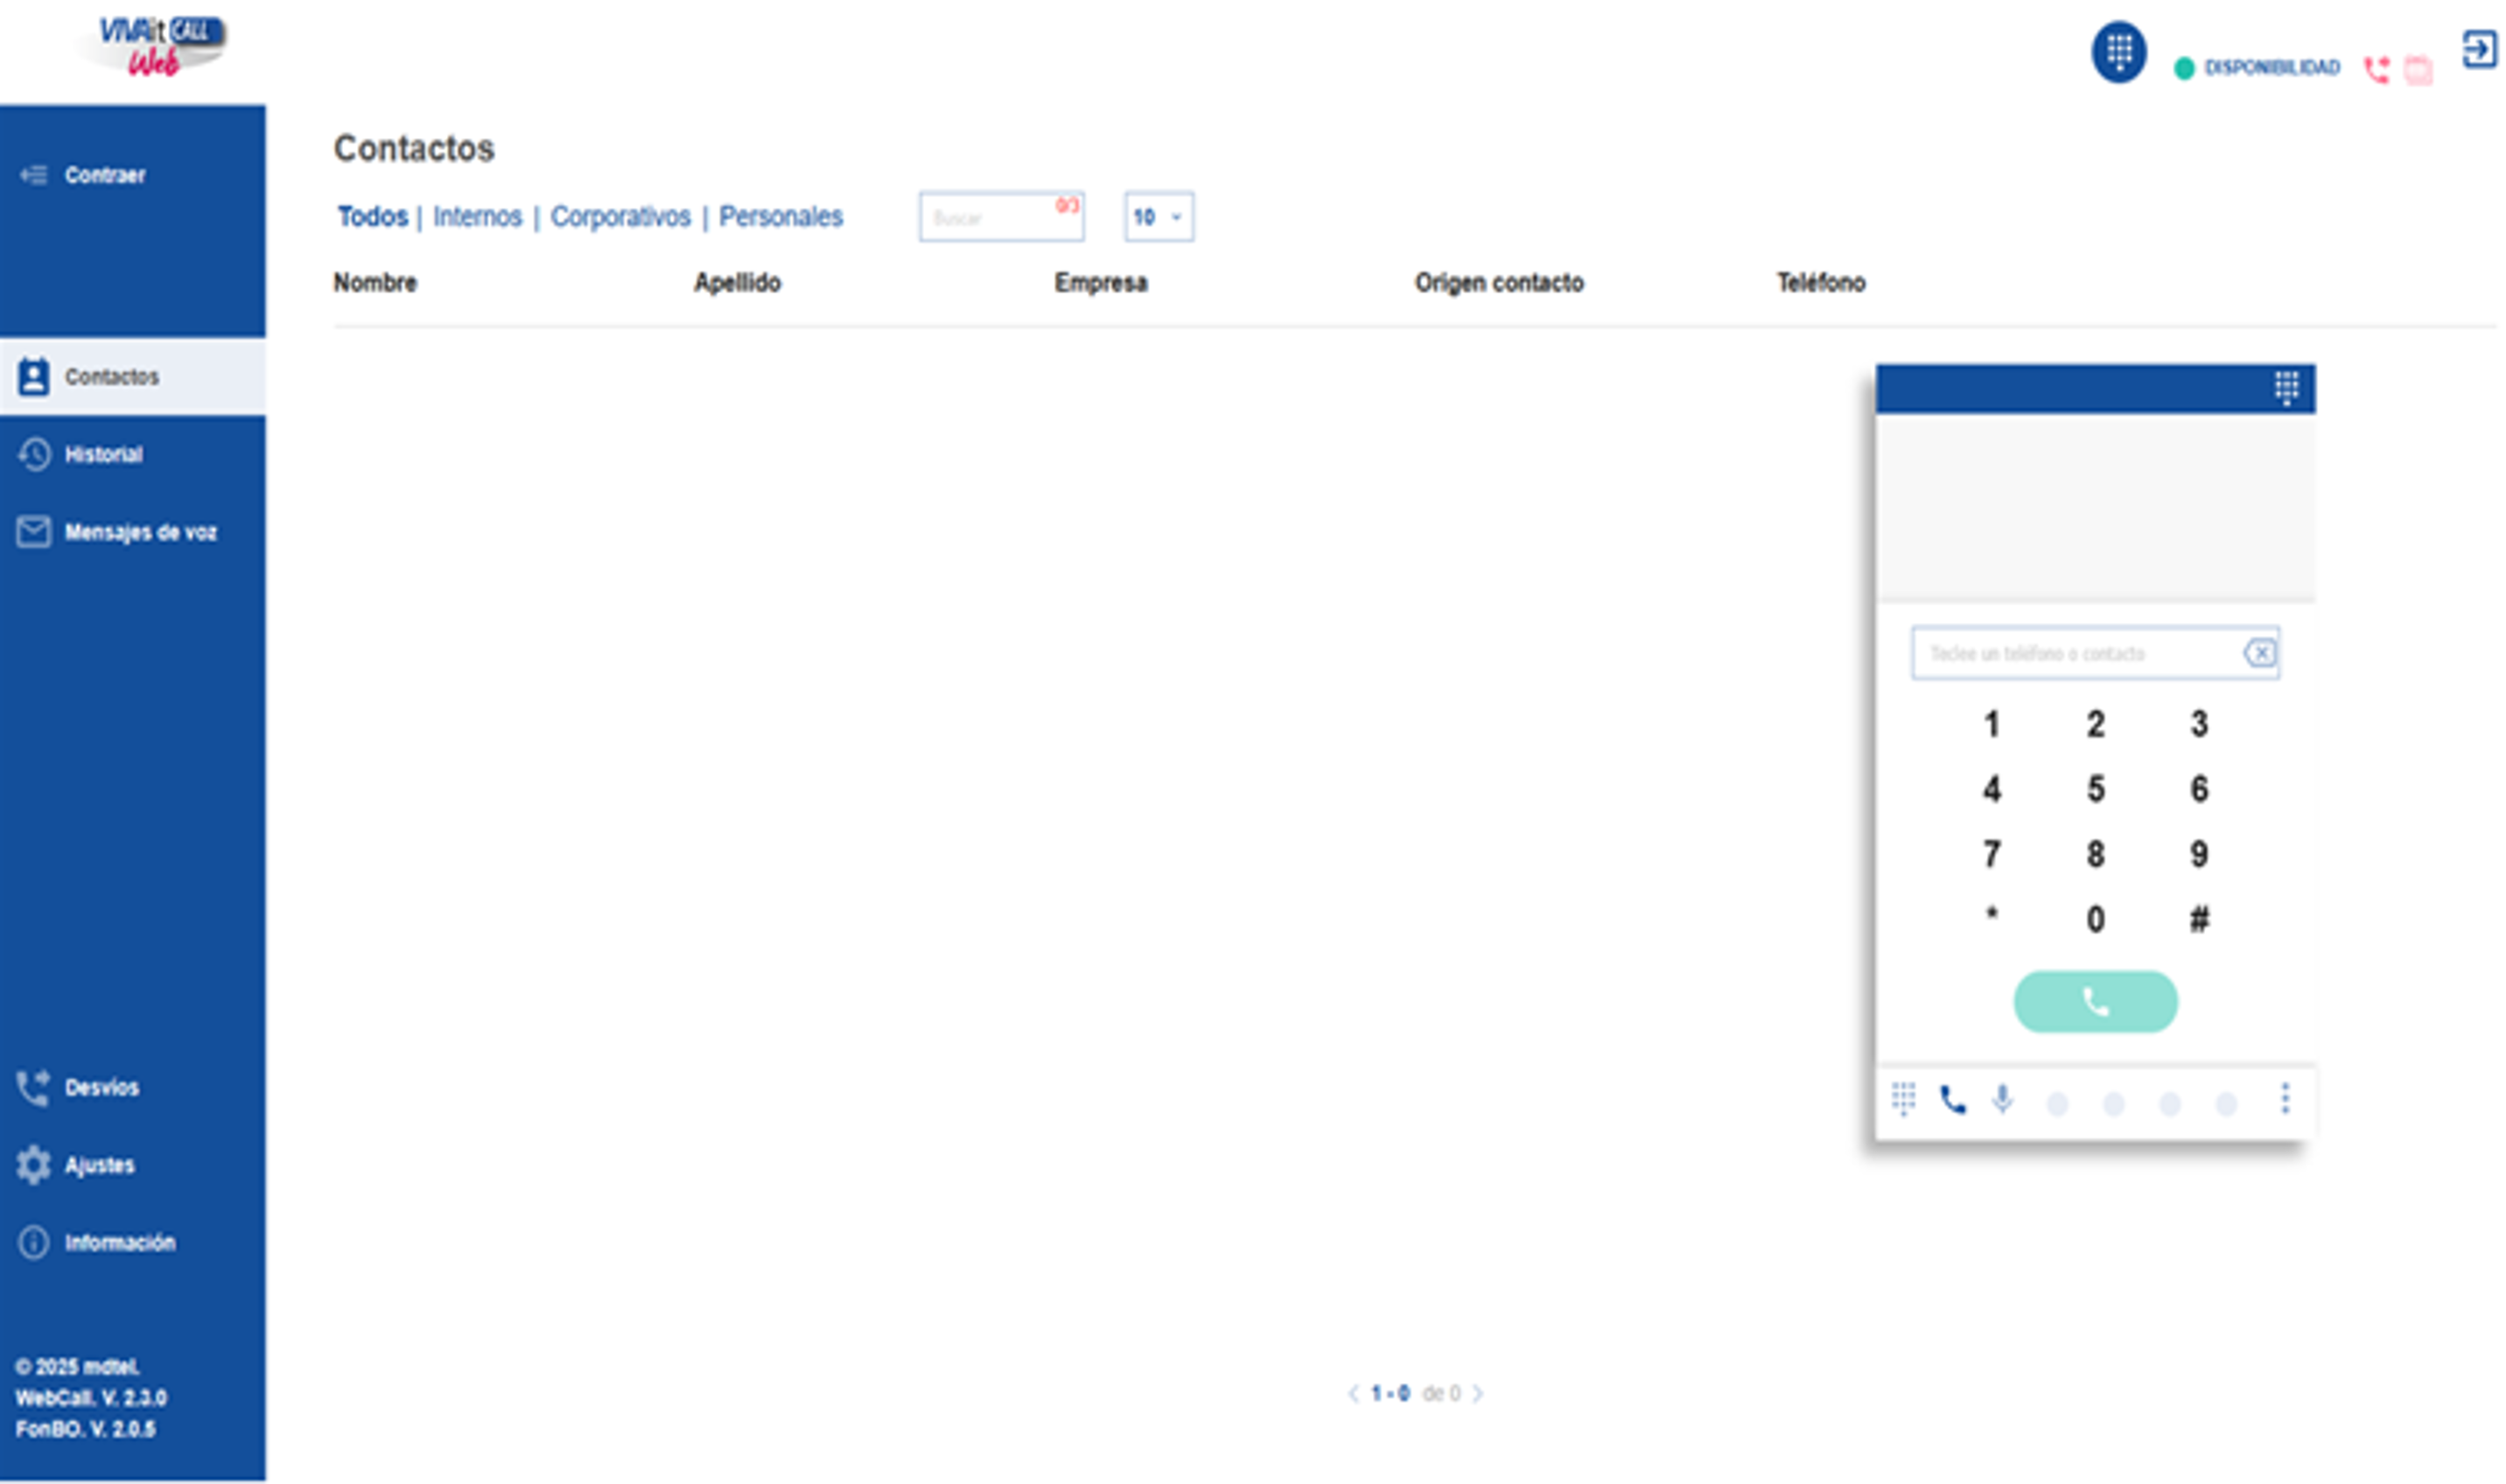The width and height of the screenshot is (2506, 1484).
Task: Go to next page with right chevron
Action: click(x=1478, y=1393)
